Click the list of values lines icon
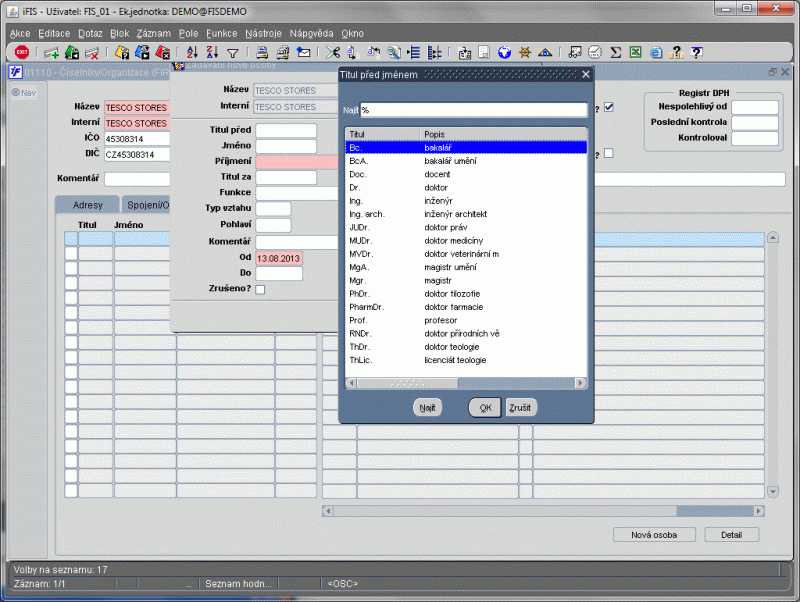This screenshot has height=602, width=800. click(414, 52)
